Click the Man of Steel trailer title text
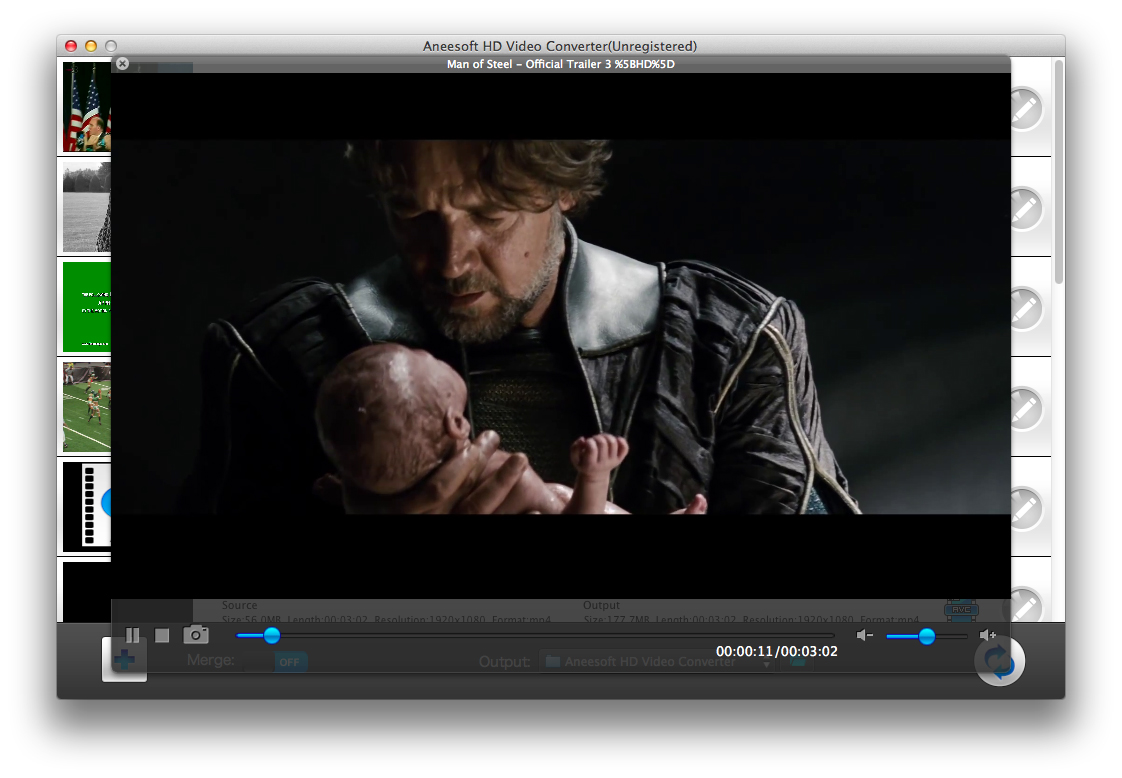The width and height of the screenshot is (1122, 778). [x=561, y=64]
